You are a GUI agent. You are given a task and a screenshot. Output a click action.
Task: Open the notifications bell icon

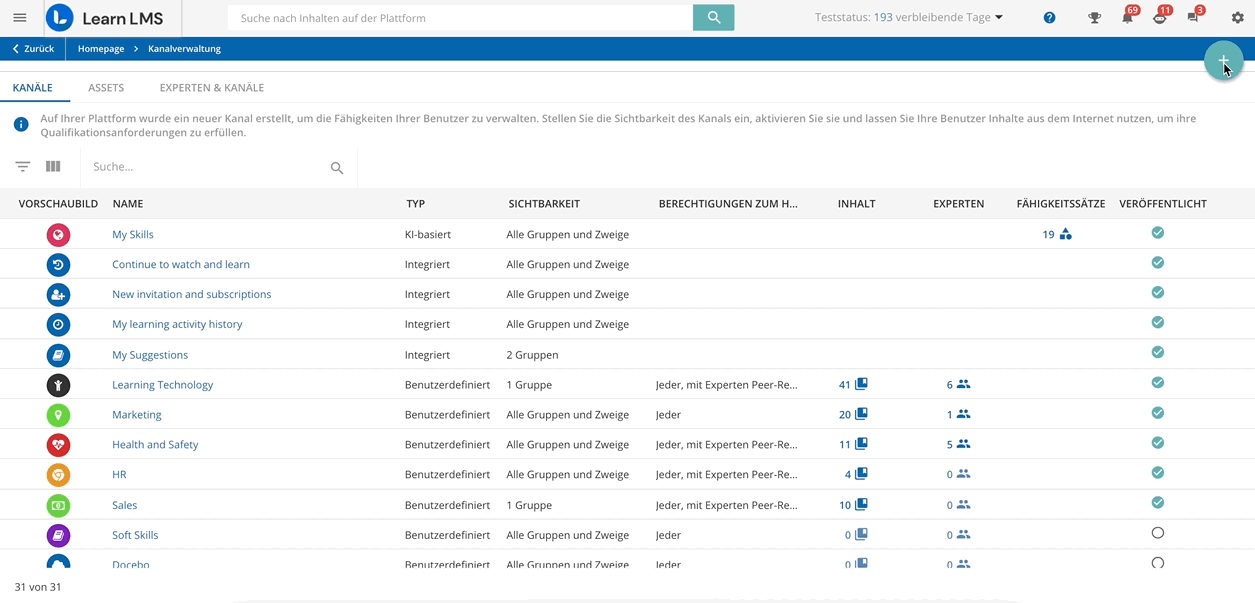[x=1127, y=18]
